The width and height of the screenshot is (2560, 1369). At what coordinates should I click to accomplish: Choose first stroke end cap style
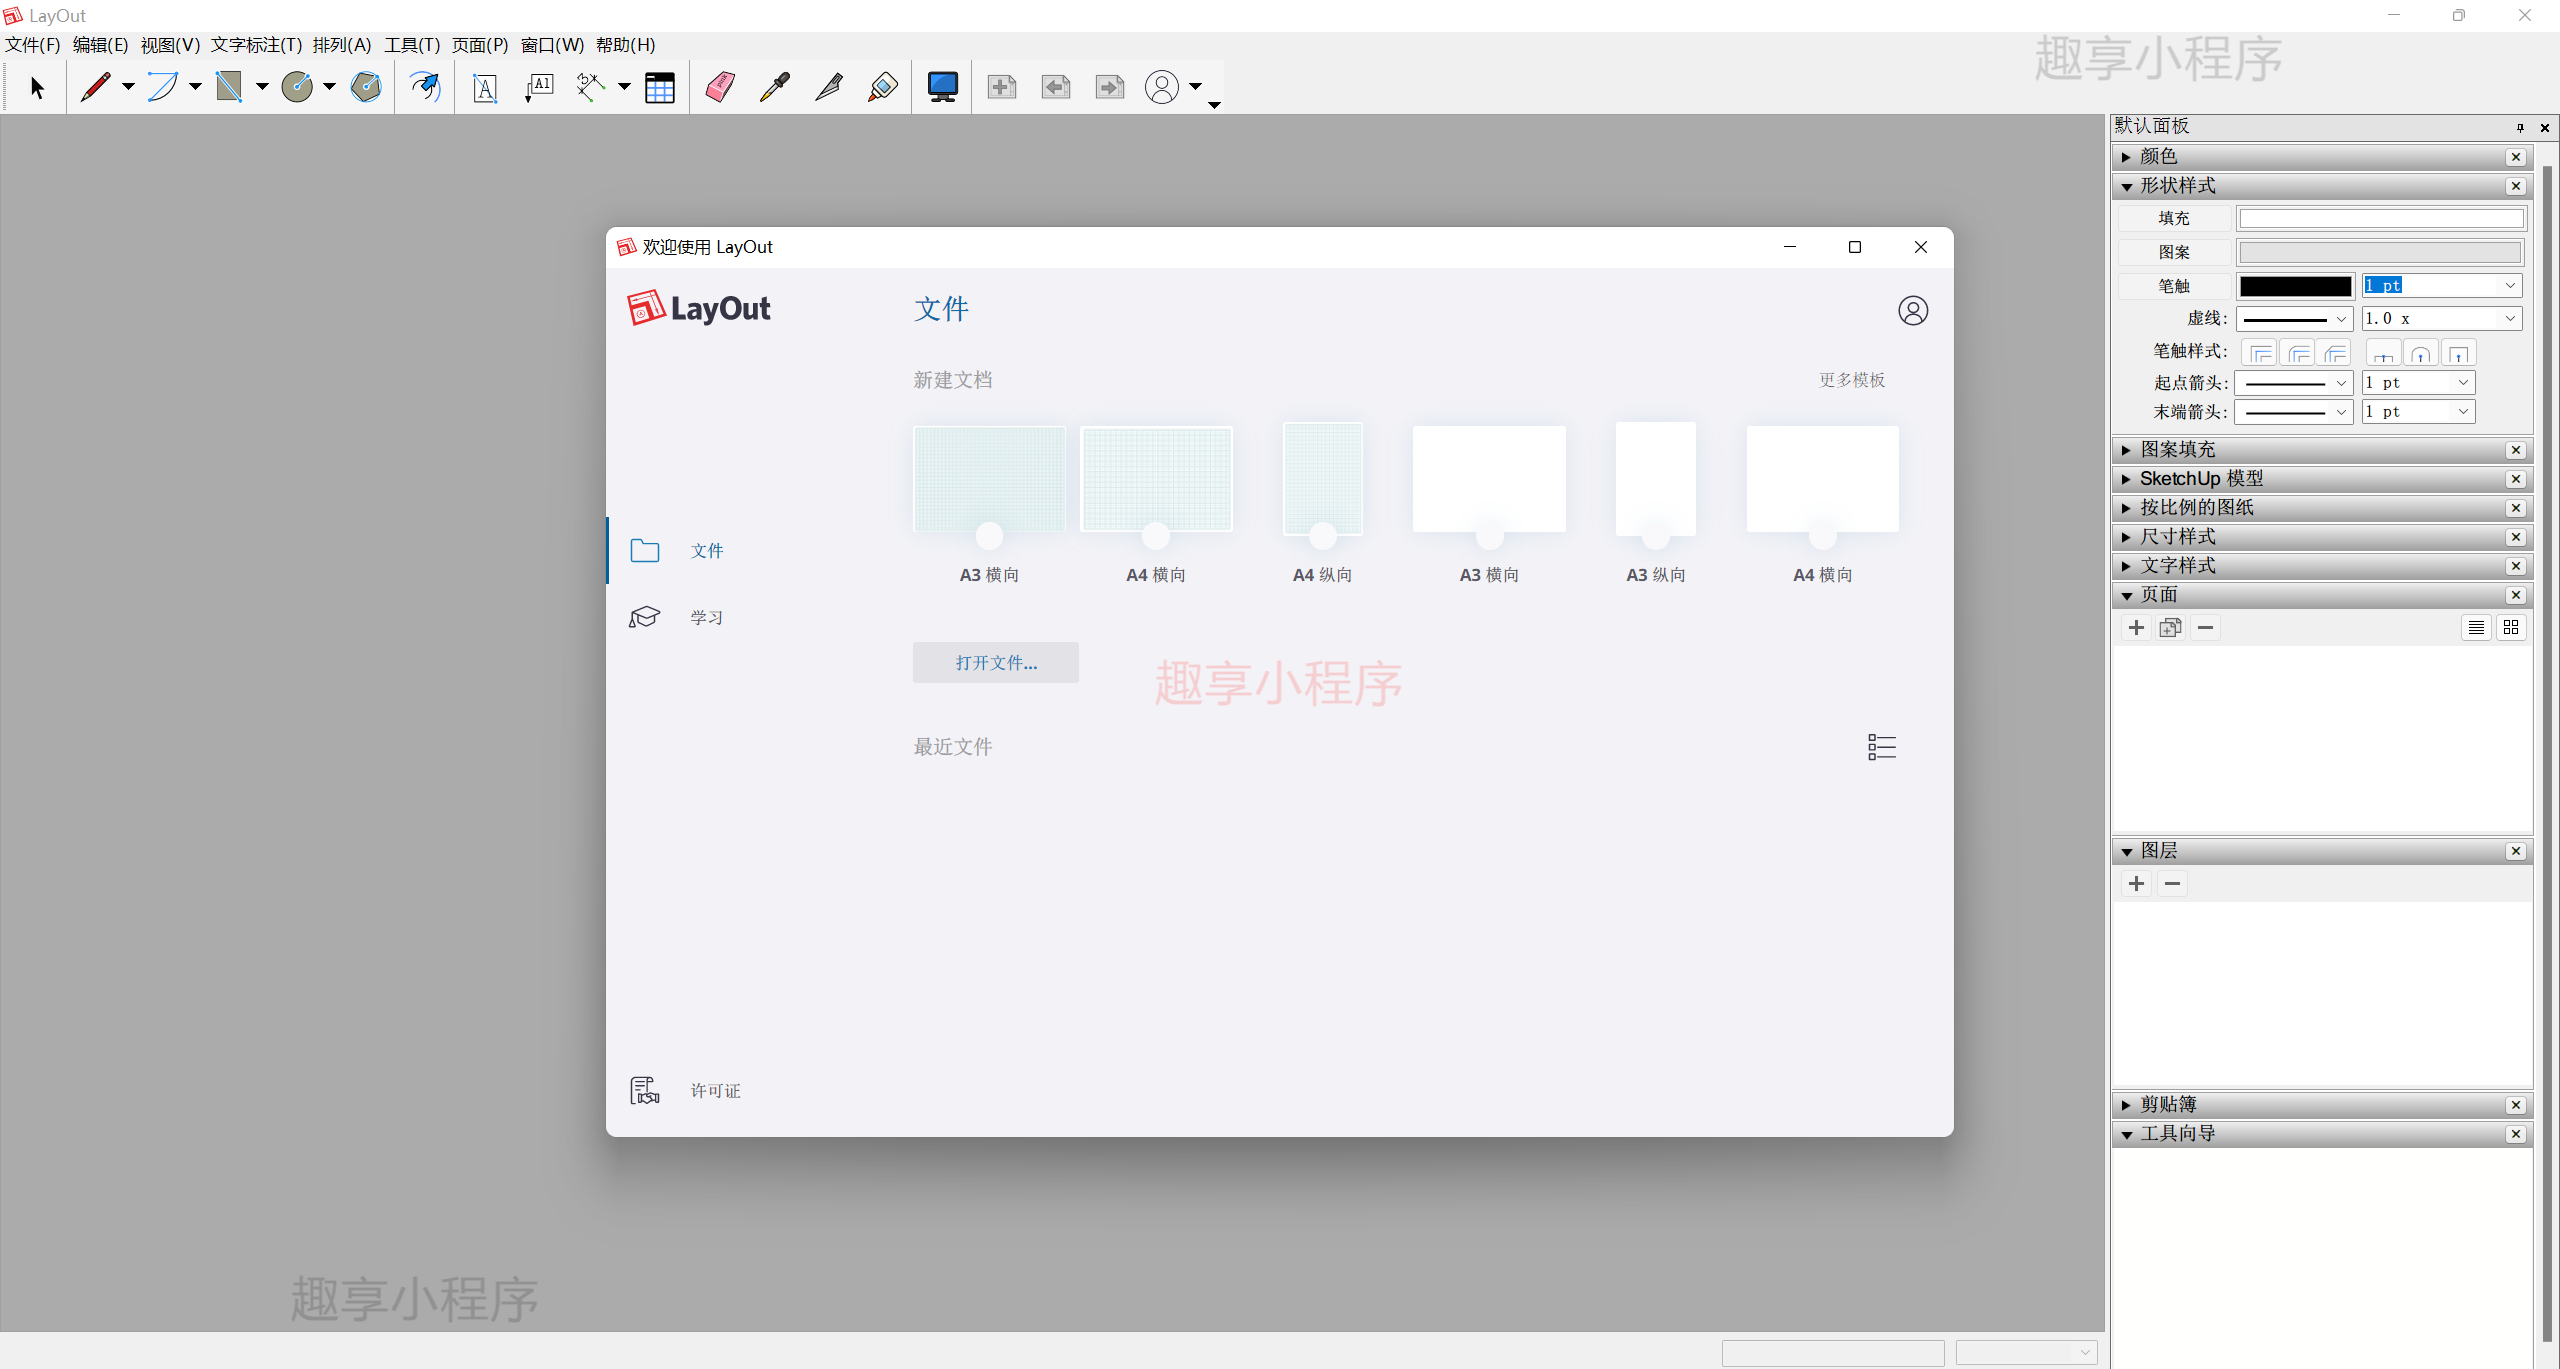2384,353
